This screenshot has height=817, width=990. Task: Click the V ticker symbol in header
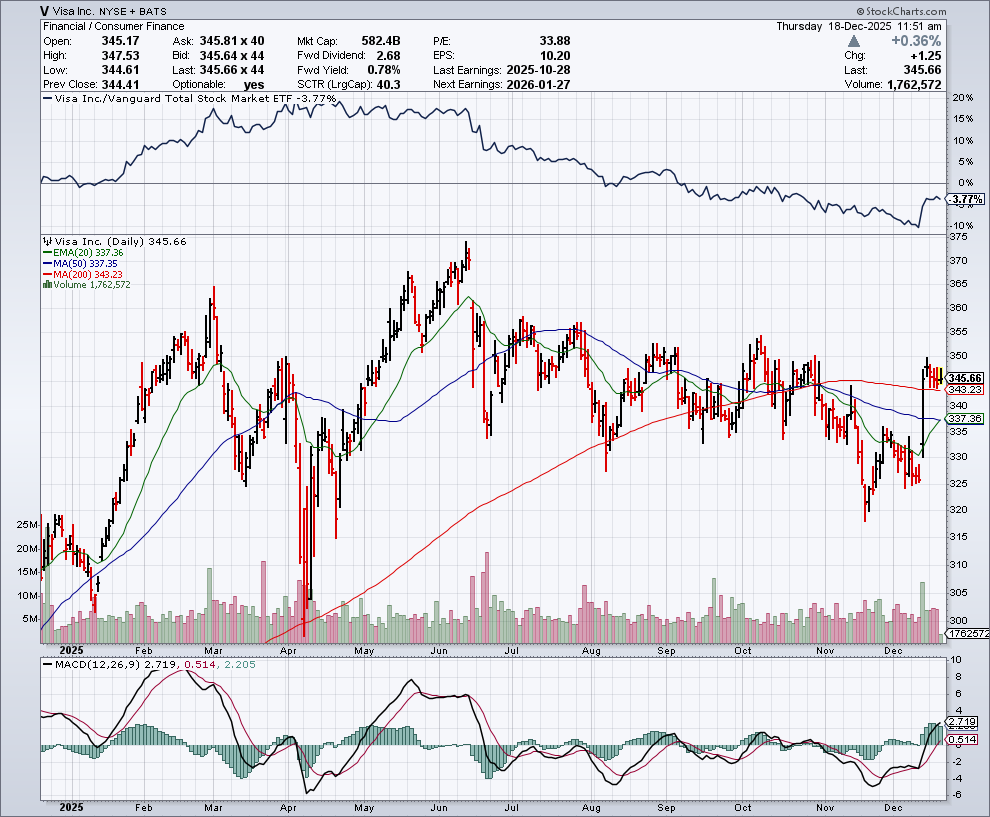(47, 11)
